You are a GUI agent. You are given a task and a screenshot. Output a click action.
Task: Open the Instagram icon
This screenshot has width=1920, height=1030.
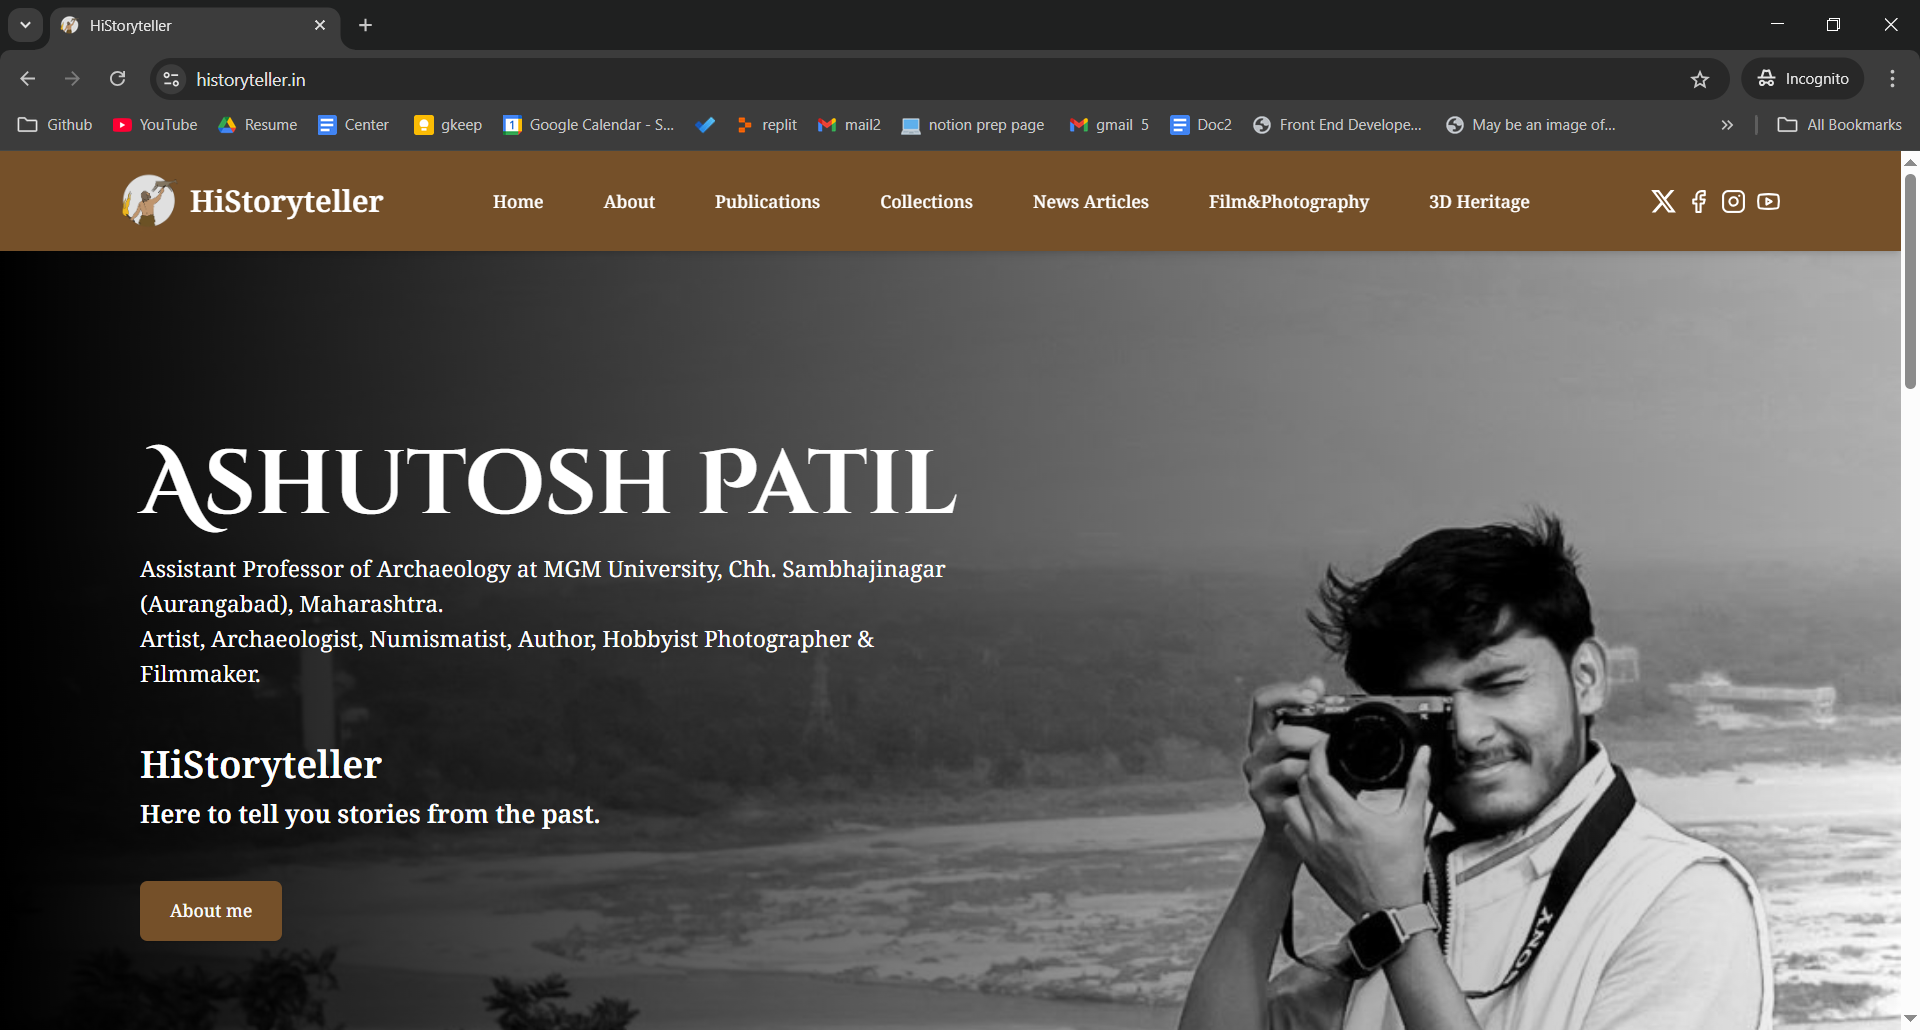click(x=1733, y=201)
